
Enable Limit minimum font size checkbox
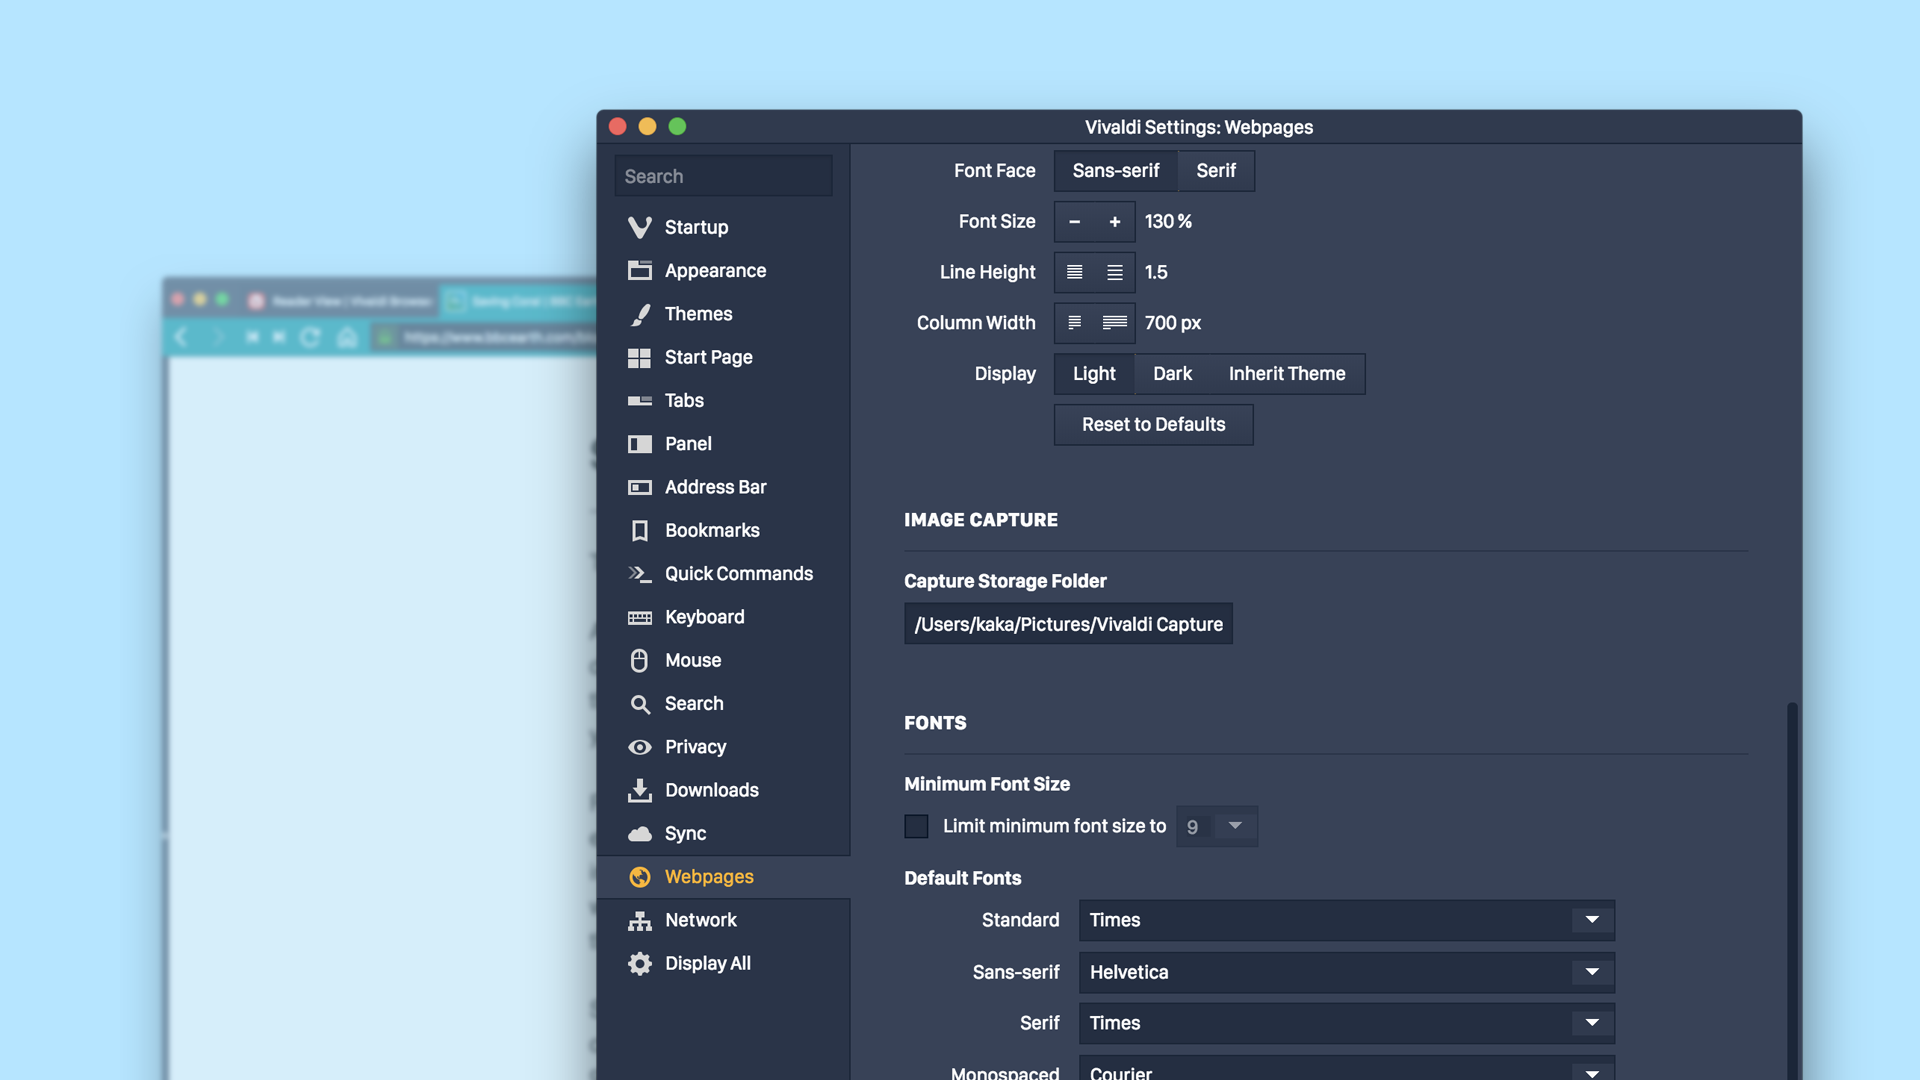coord(916,826)
